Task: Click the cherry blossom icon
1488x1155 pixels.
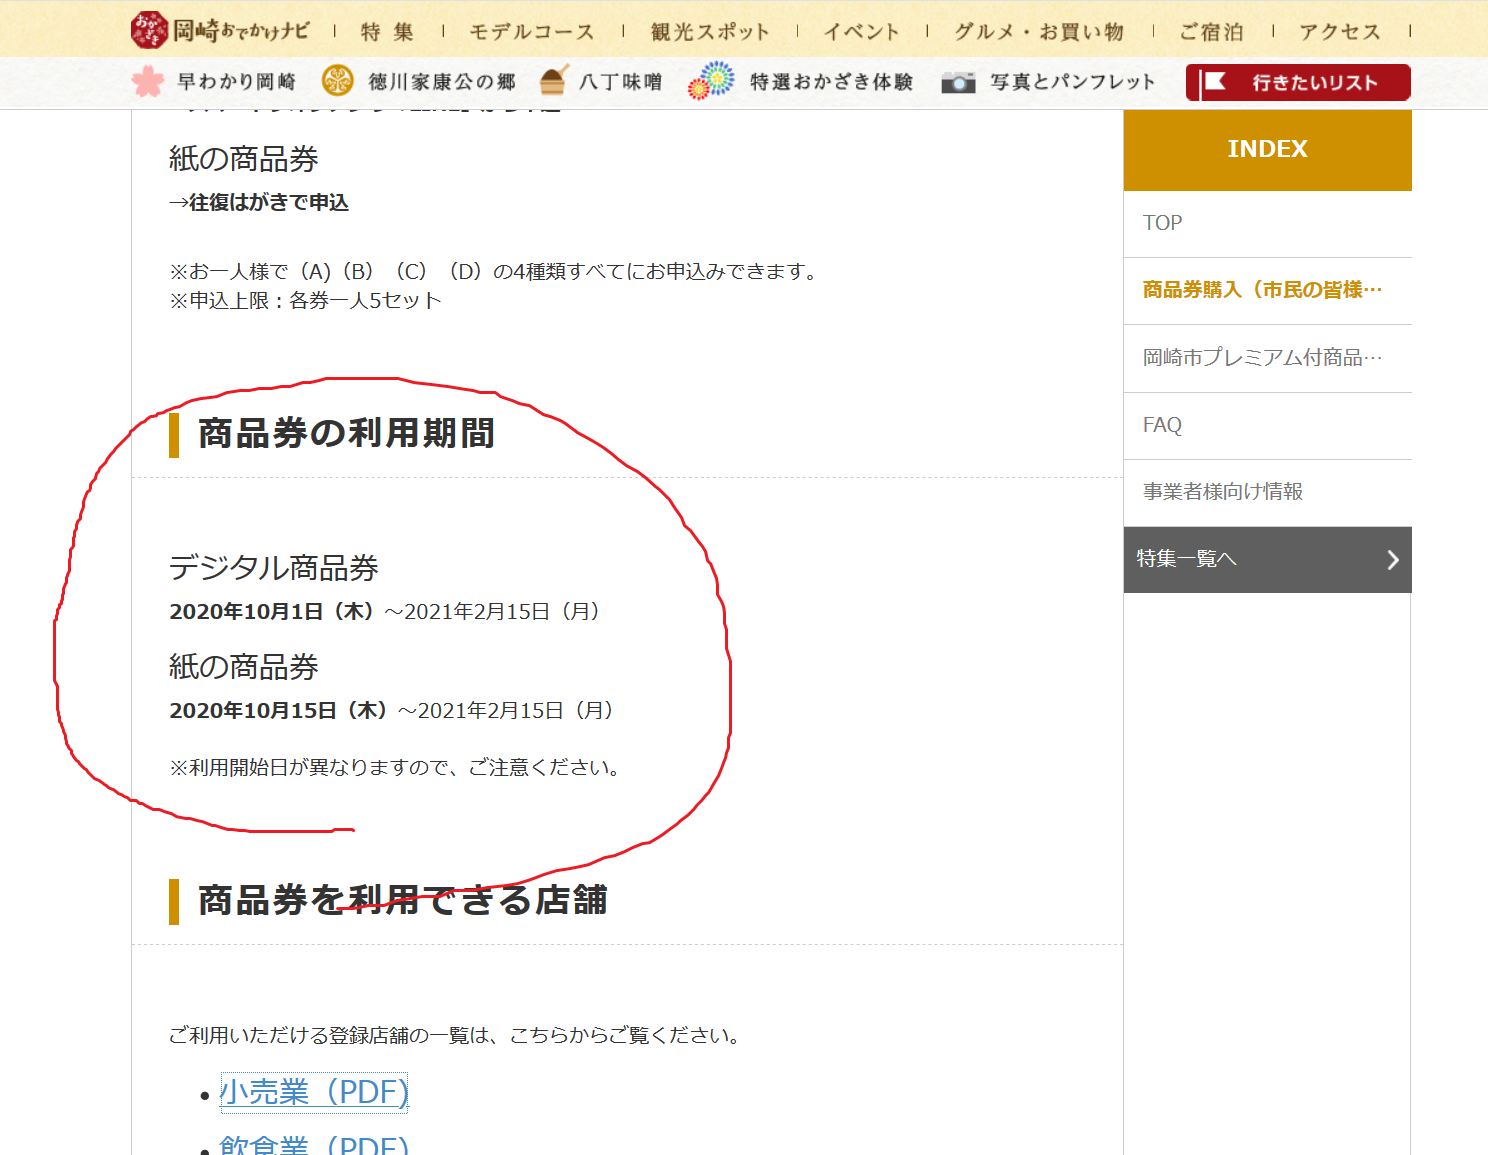Action: [148, 82]
